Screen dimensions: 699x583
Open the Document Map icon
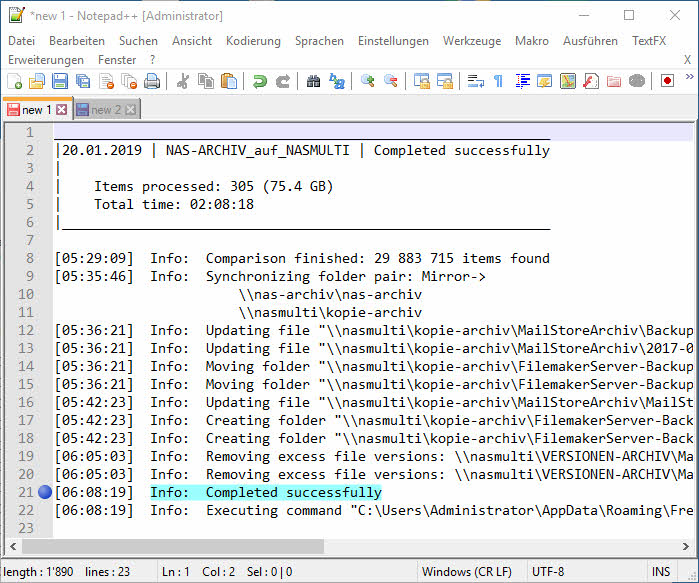pyautogui.click(x=568, y=81)
